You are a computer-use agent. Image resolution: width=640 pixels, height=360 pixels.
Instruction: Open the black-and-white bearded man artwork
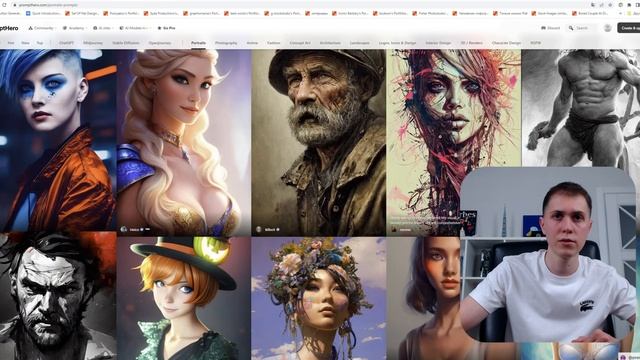click(58, 296)
